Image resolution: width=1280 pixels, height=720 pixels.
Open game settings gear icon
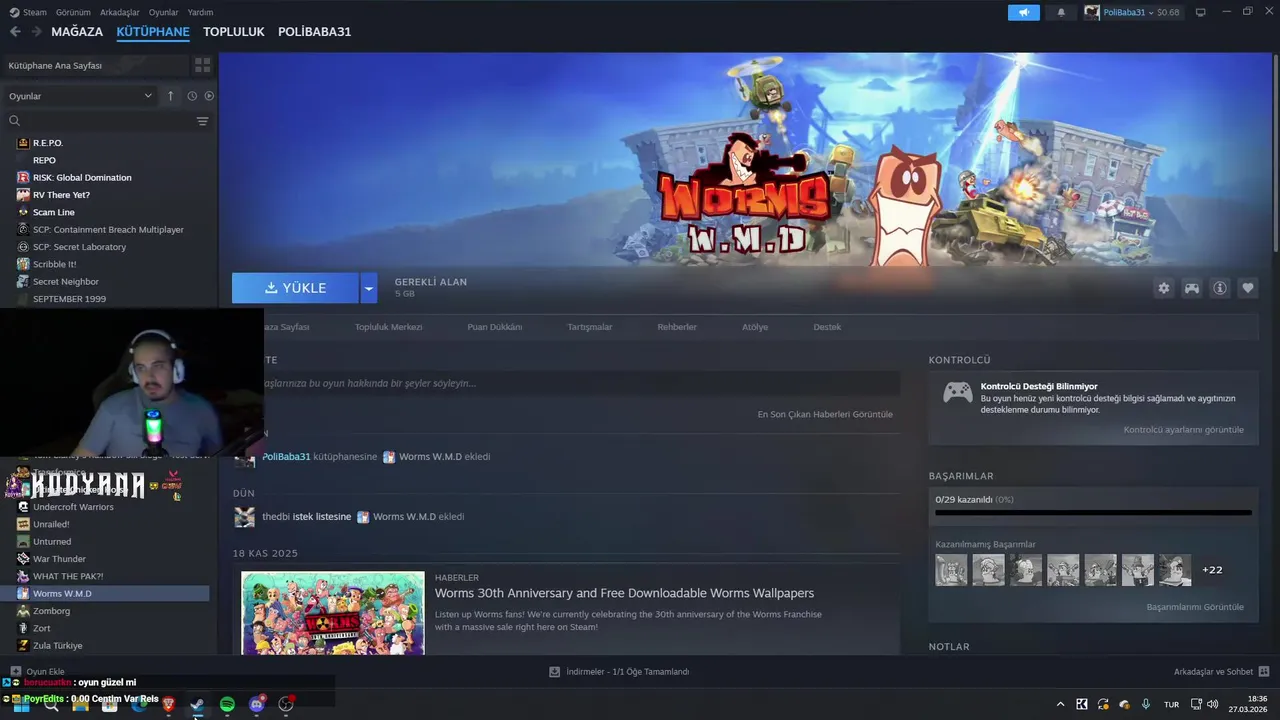pyautogui.click(x=1163, y=288)
